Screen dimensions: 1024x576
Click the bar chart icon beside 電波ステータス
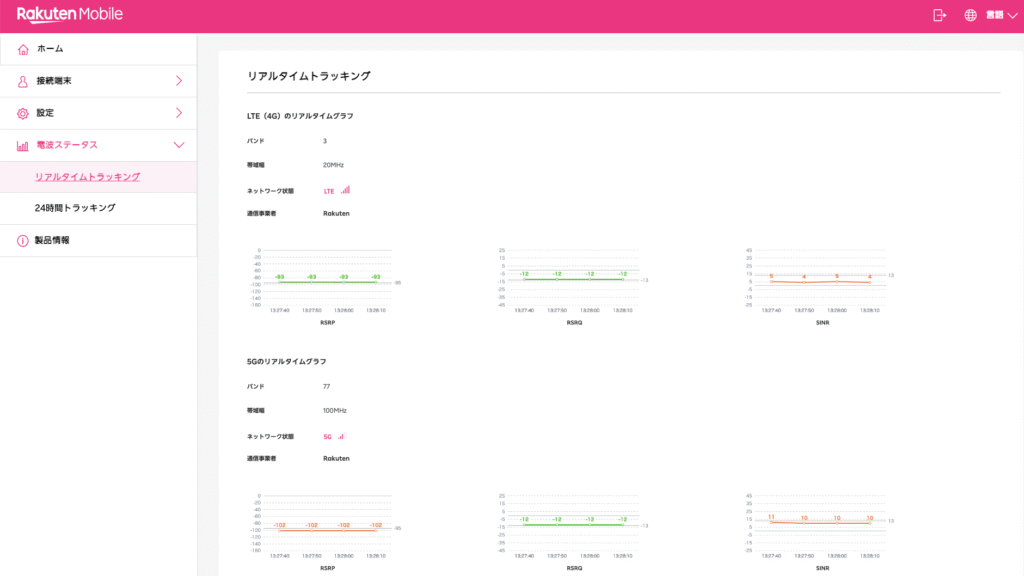[23, 145]
